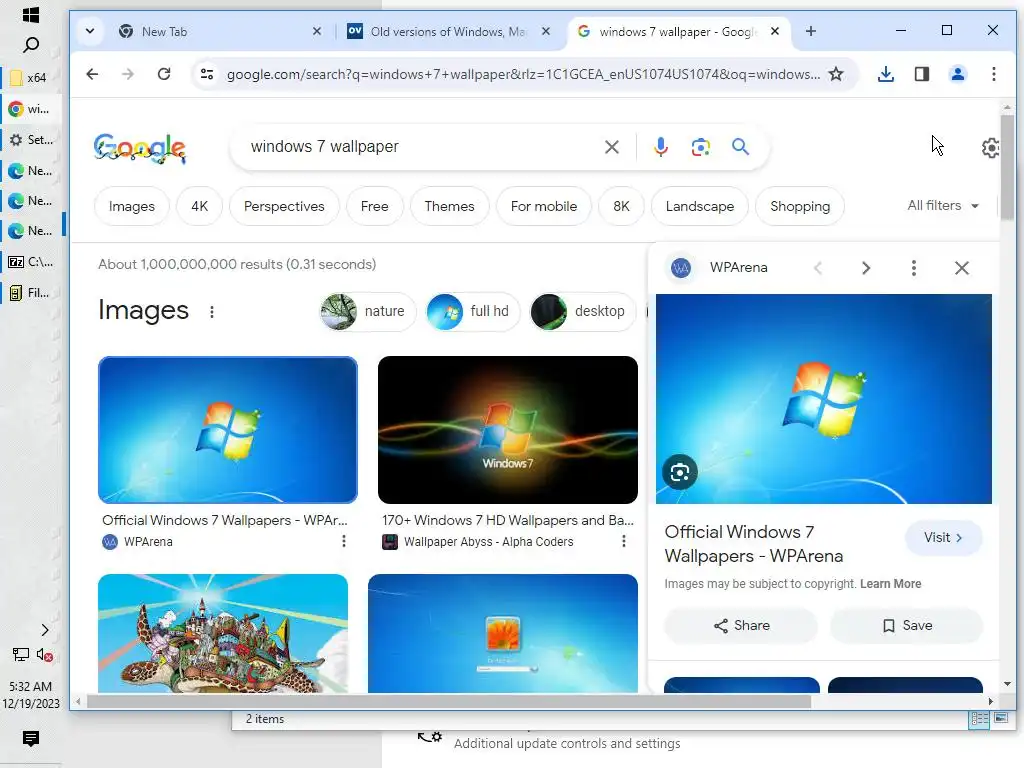
Task: Click Visit button in preview panel
Action: click(x=943, y=537)
